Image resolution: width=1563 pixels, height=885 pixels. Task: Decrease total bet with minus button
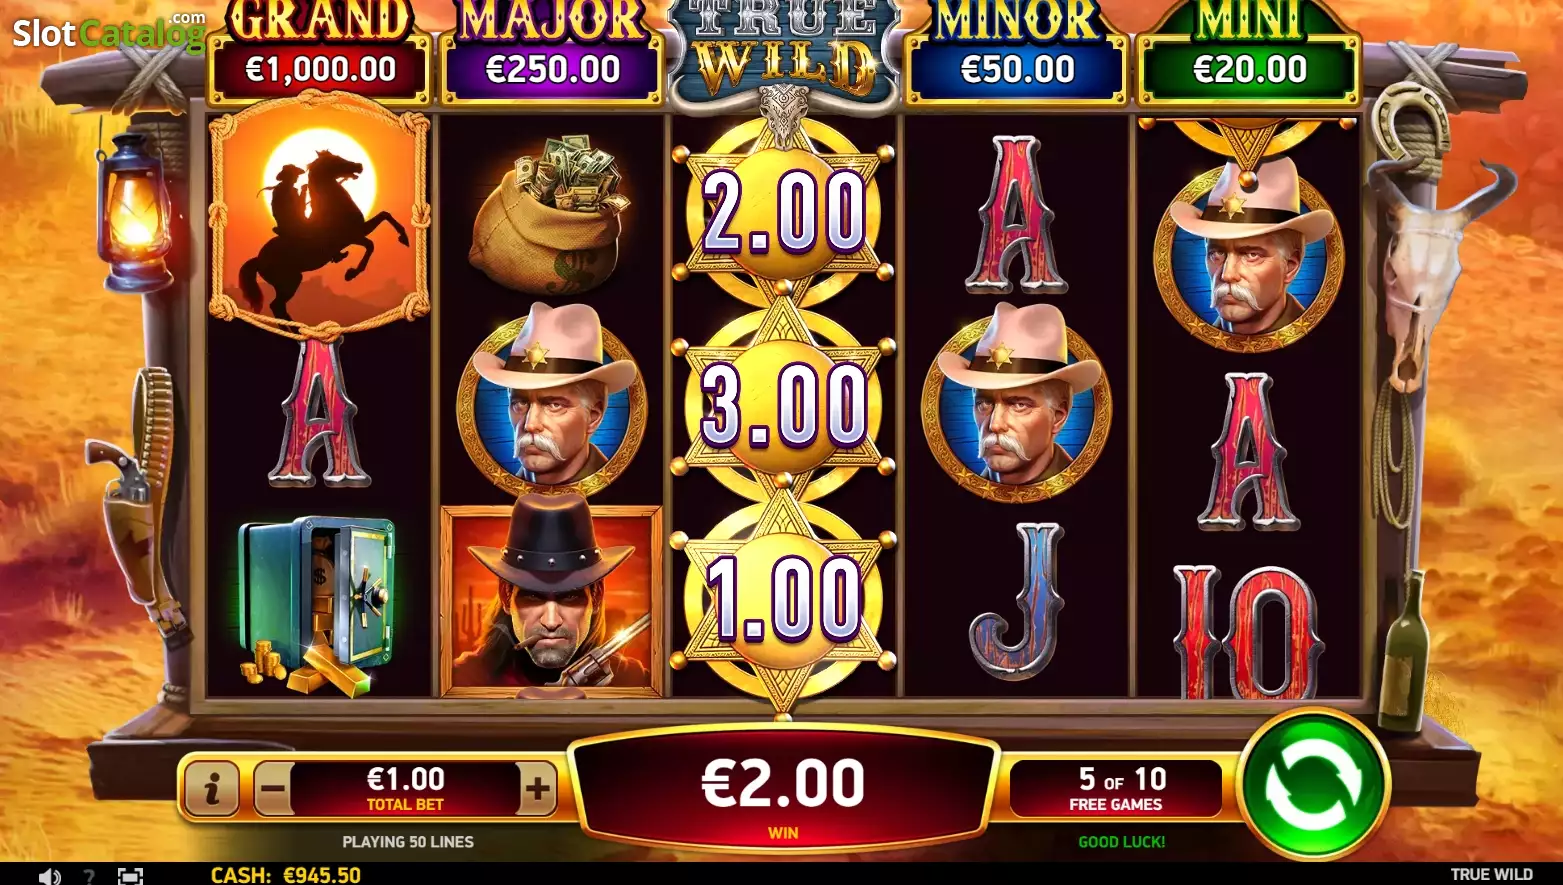(x=273, y=789)
